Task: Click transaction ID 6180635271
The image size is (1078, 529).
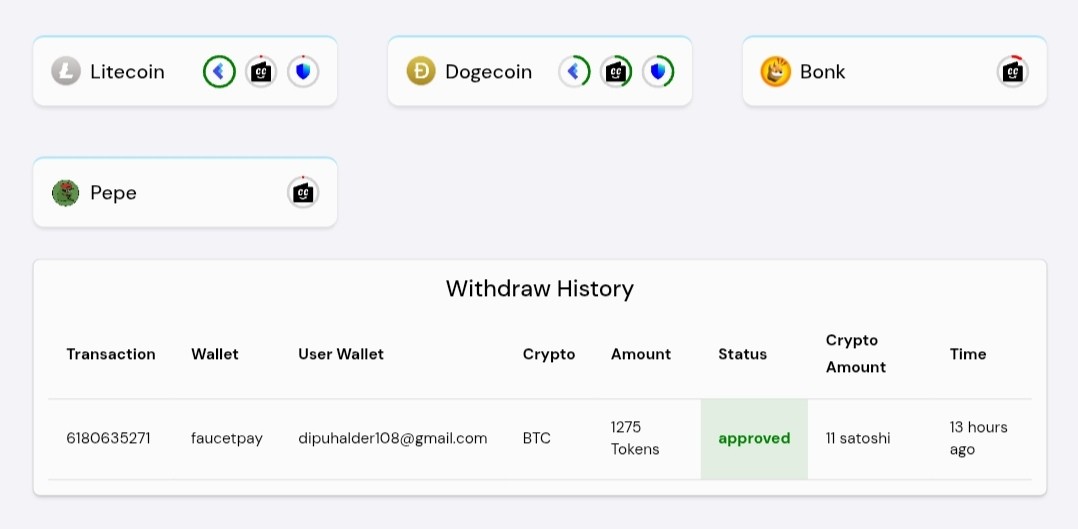Action: click(108, 438)
